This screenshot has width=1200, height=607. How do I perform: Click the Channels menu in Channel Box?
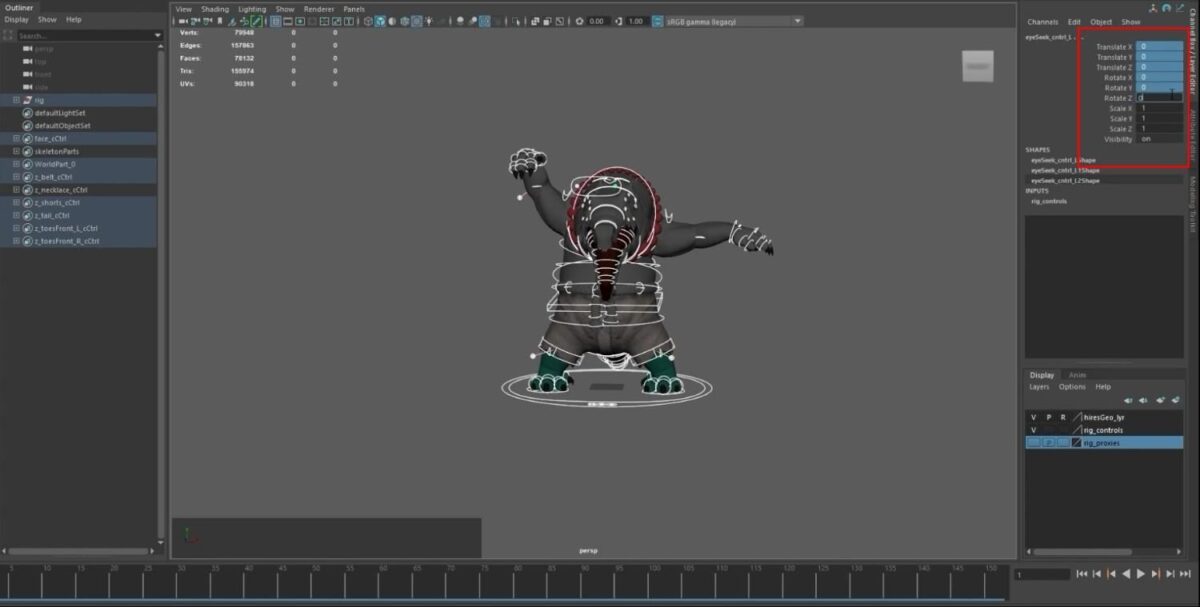pos(1043,21)
